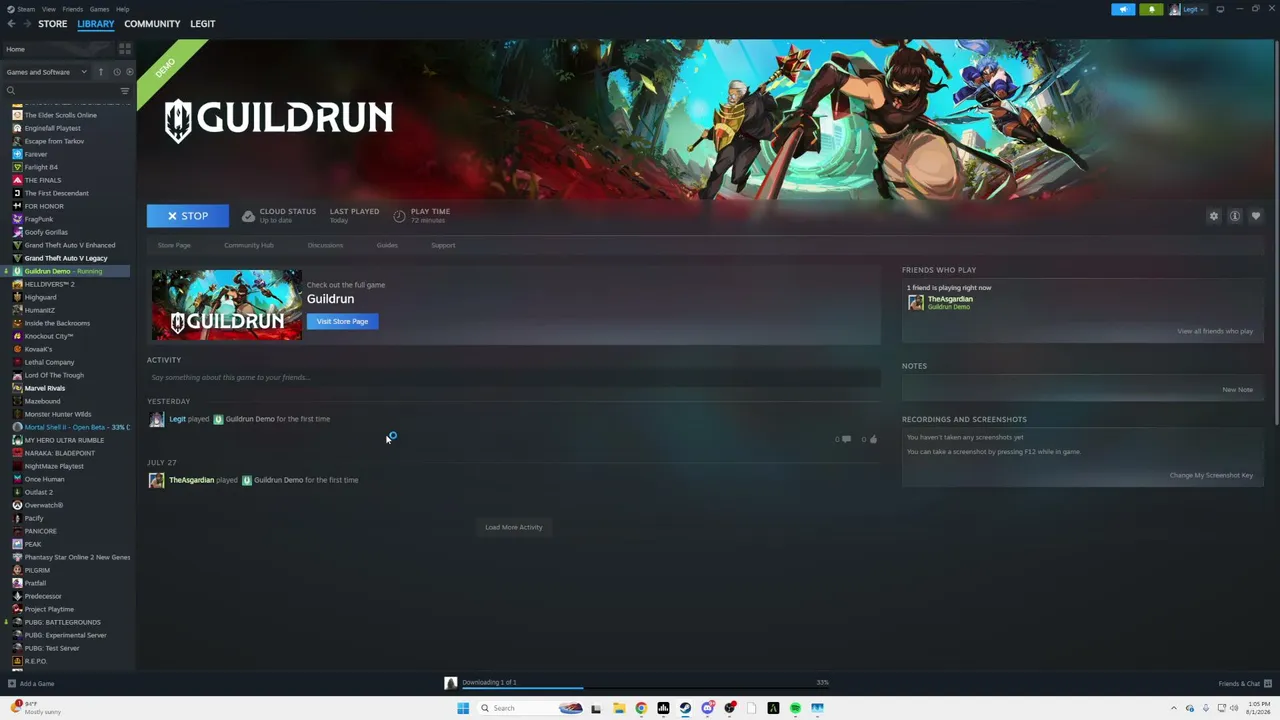Show hidden system tray icons chevron
Image resolution: width=1280 pixels, height=720 pixels.
pos(1176,708)
